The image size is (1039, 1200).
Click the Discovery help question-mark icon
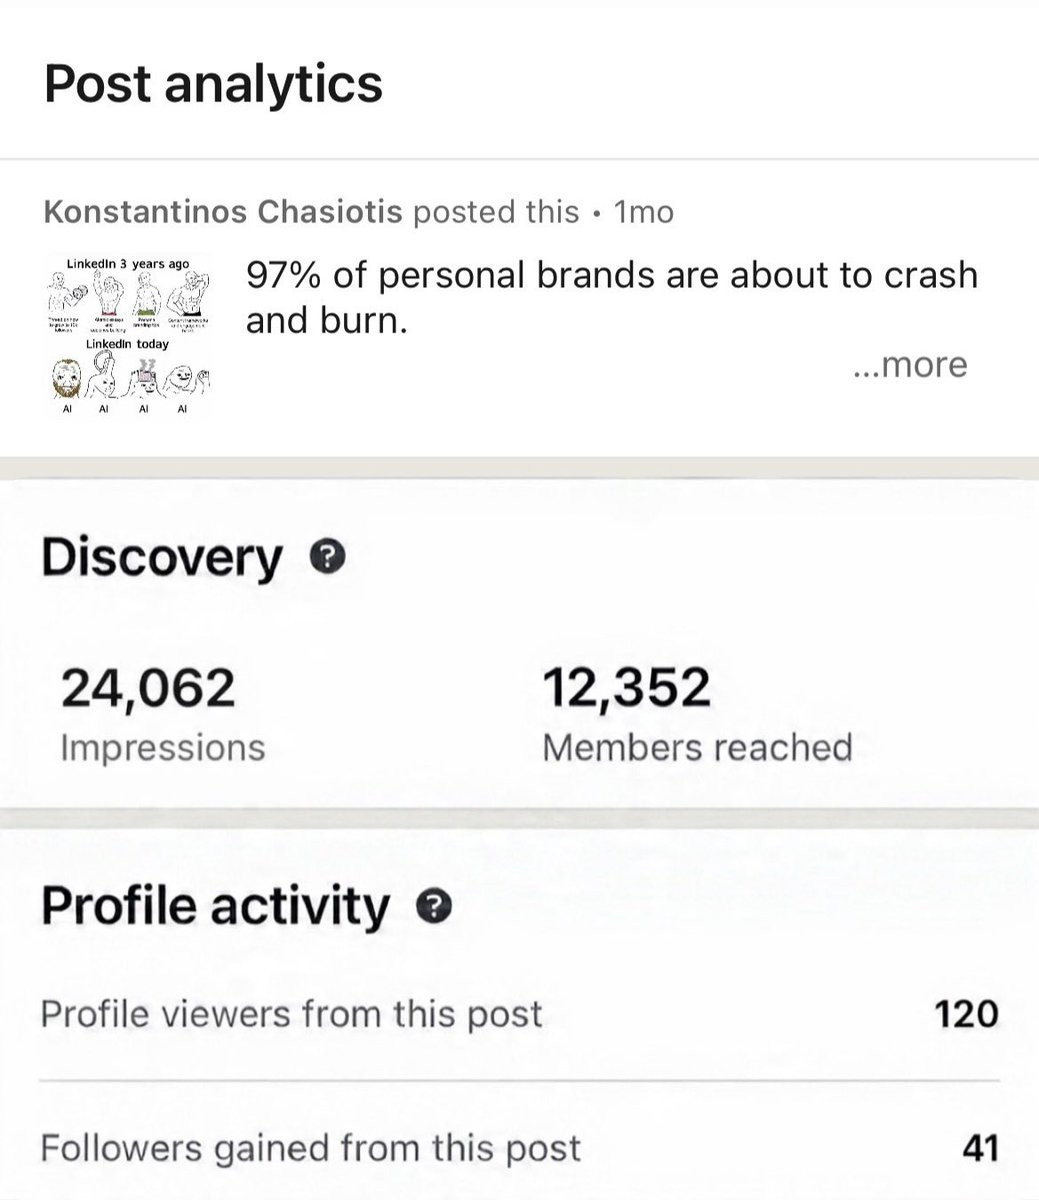tap(328, 556)
